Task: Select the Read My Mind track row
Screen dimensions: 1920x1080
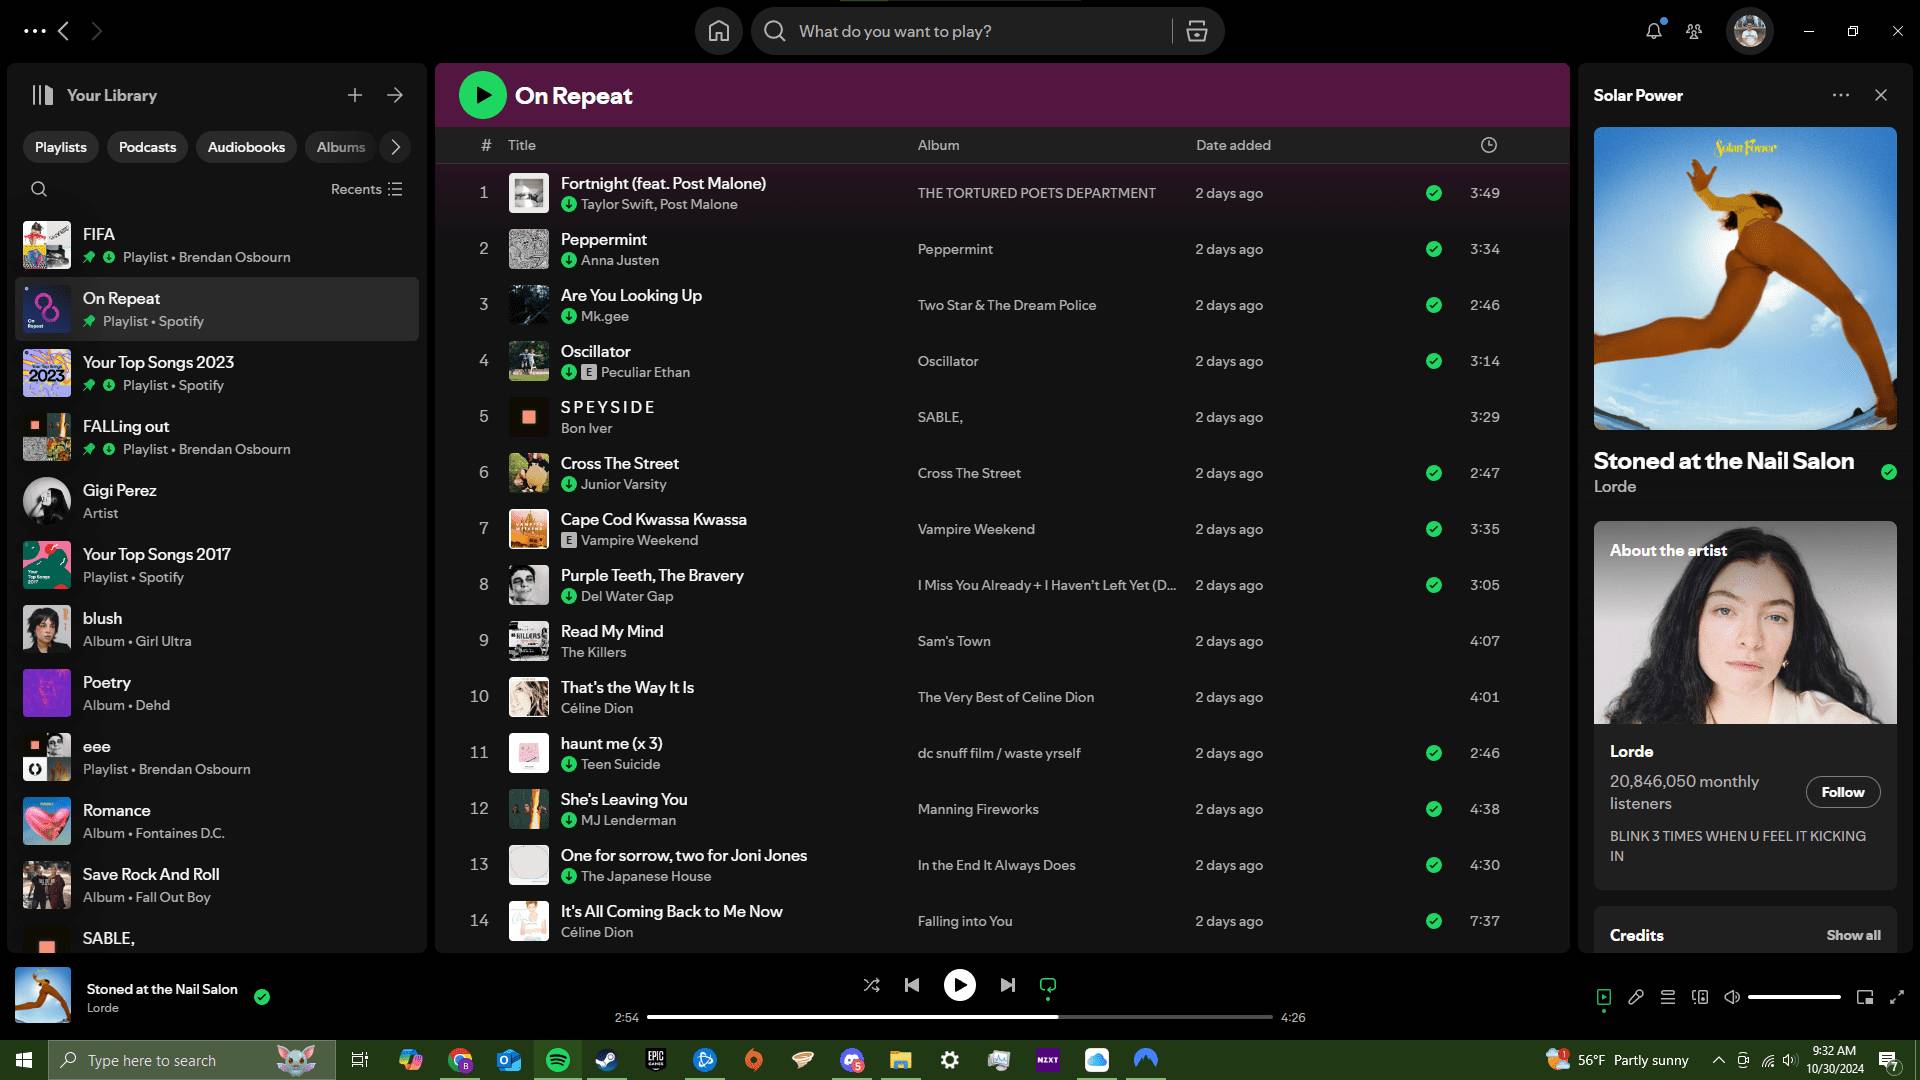Action: coord(1002,641)
